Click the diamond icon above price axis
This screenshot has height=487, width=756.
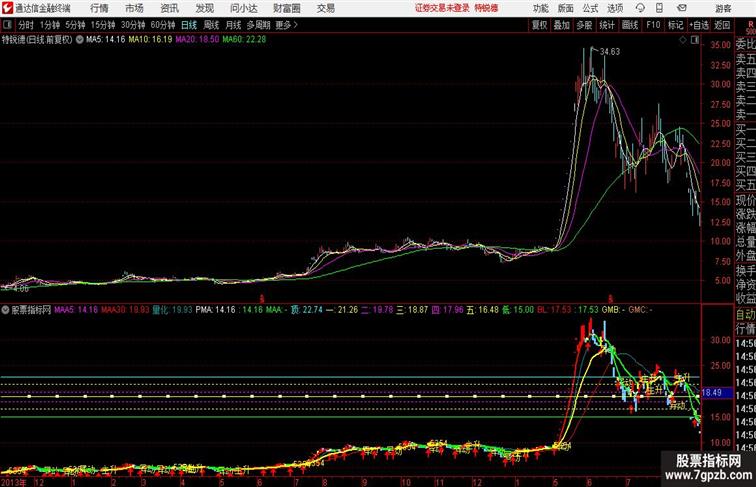pos(683,40)
